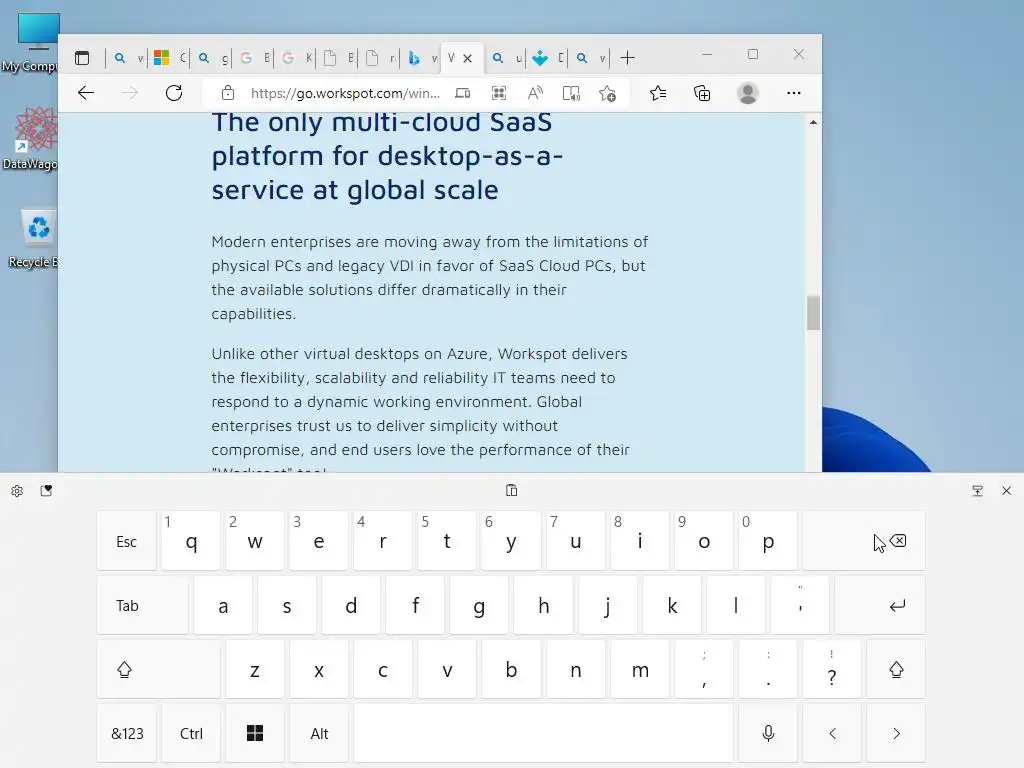Click heading "The only multi-cloud SaaS"
This screenshot has height=768, width=1024.
pos(382,123)
